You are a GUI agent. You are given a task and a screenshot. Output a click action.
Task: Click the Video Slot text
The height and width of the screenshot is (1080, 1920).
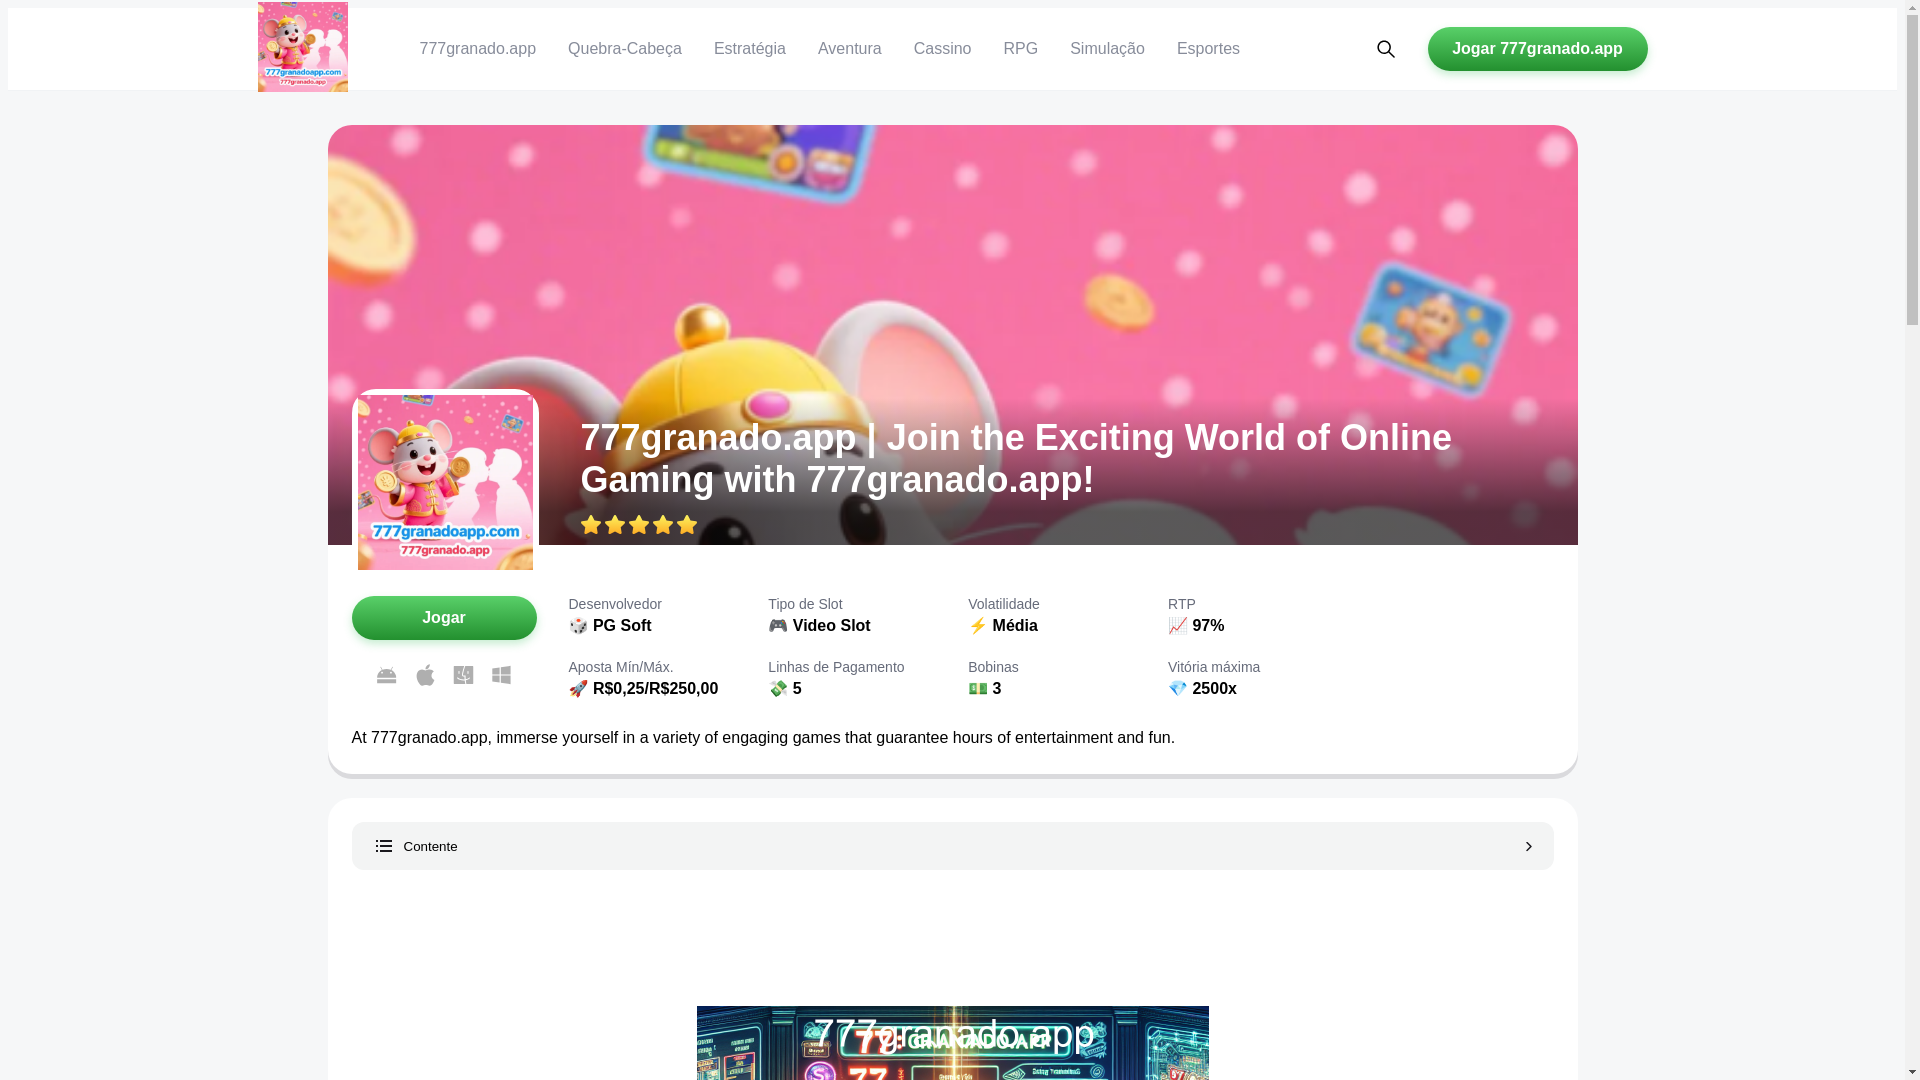(831, 626)
